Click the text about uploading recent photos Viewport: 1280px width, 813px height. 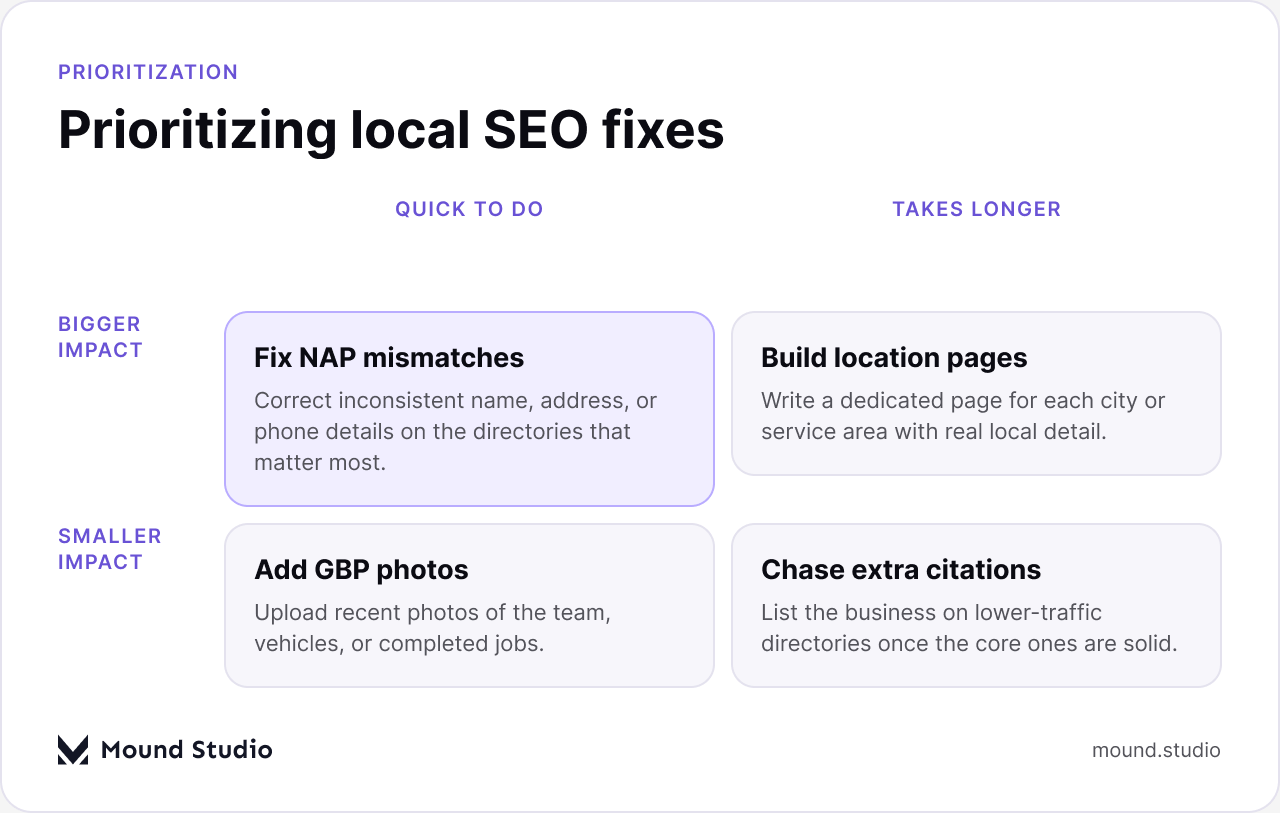coord(432,628)
